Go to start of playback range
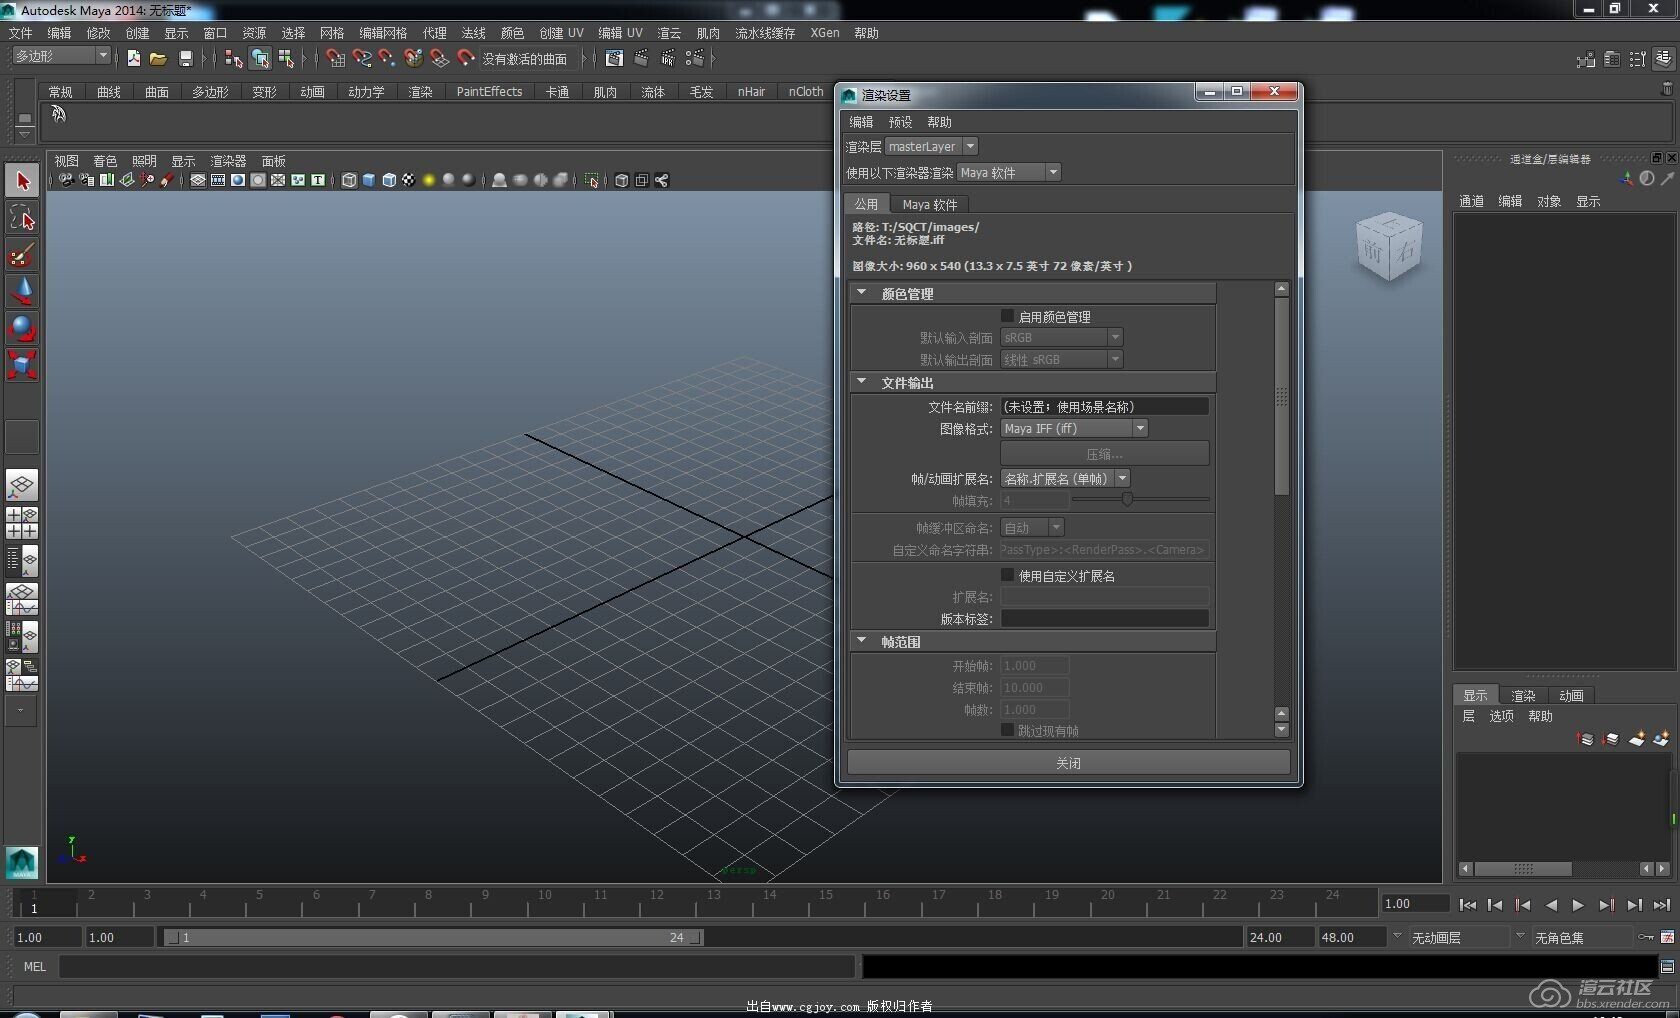Screen dimensions: 1680x1018 1467,905
